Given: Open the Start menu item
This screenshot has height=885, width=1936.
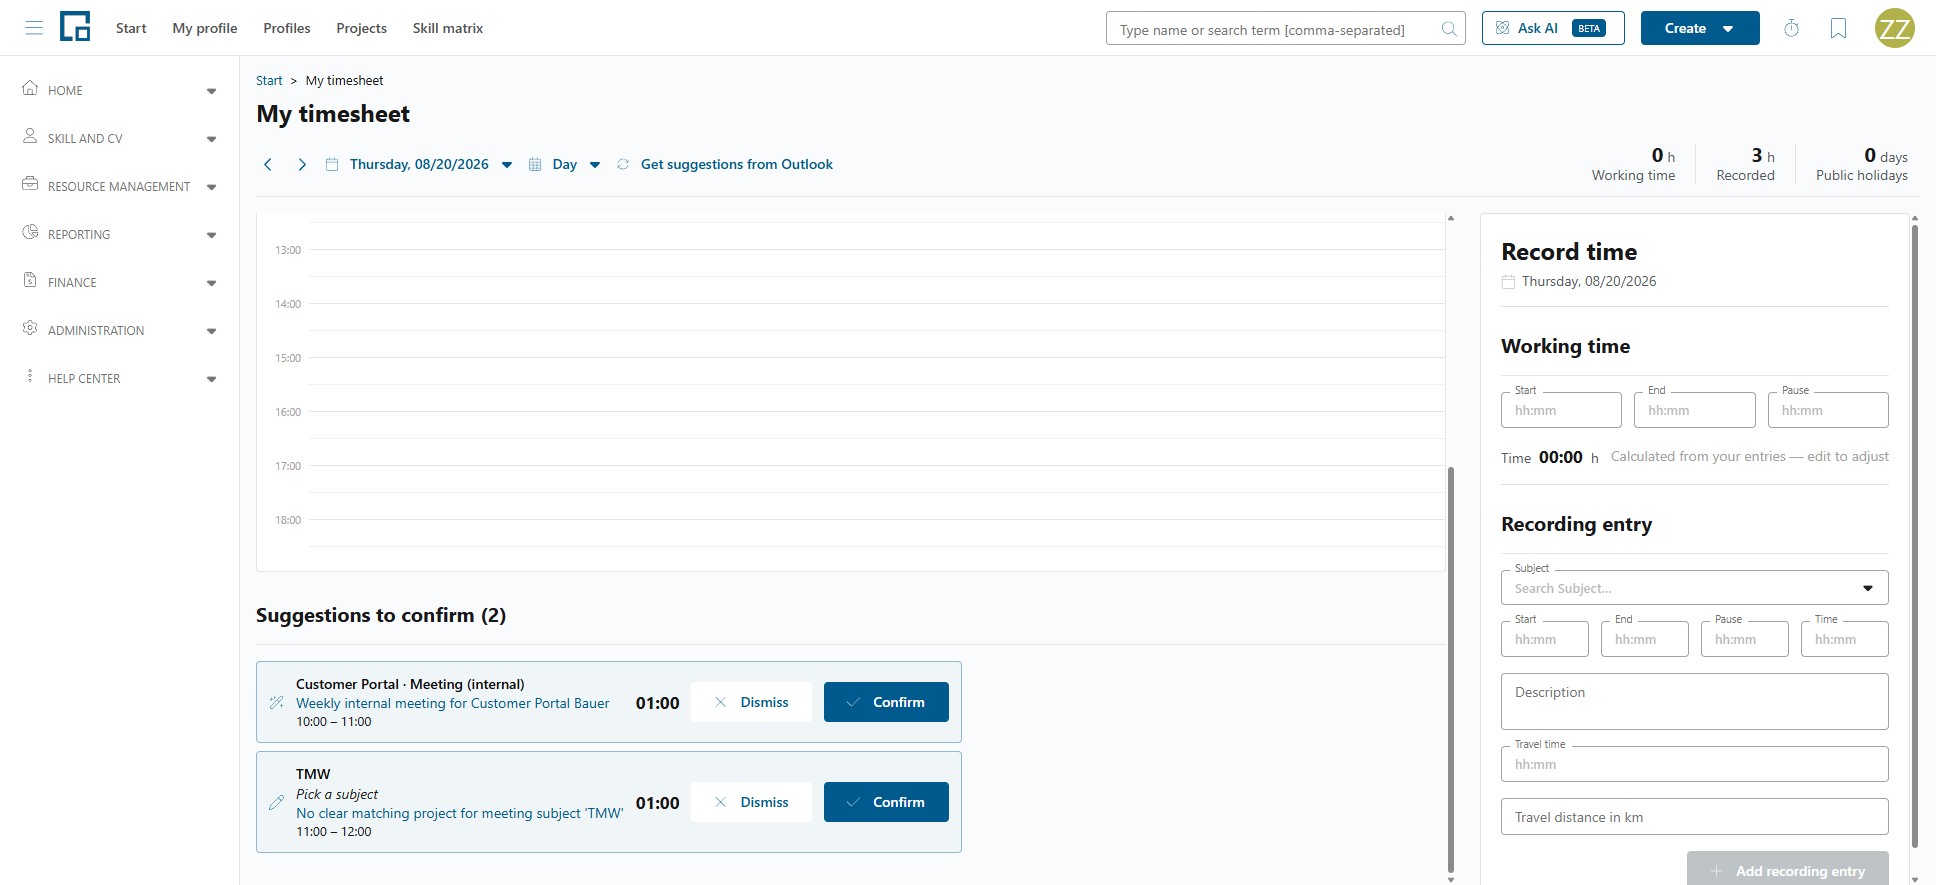Looking at the screenshot, I should point(131,28).
